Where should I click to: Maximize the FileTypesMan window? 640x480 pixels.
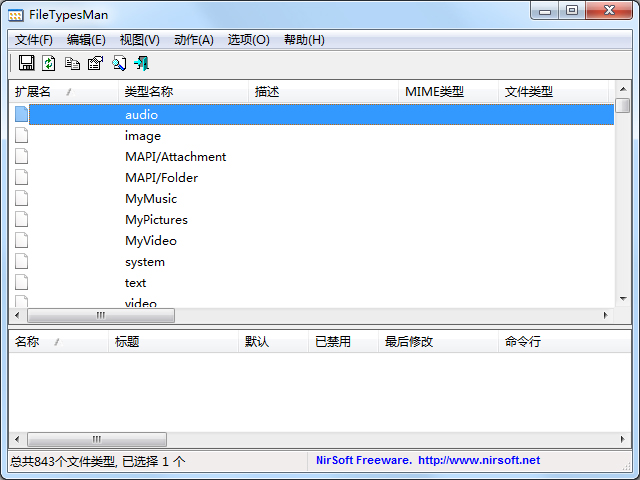coord(572,10)
